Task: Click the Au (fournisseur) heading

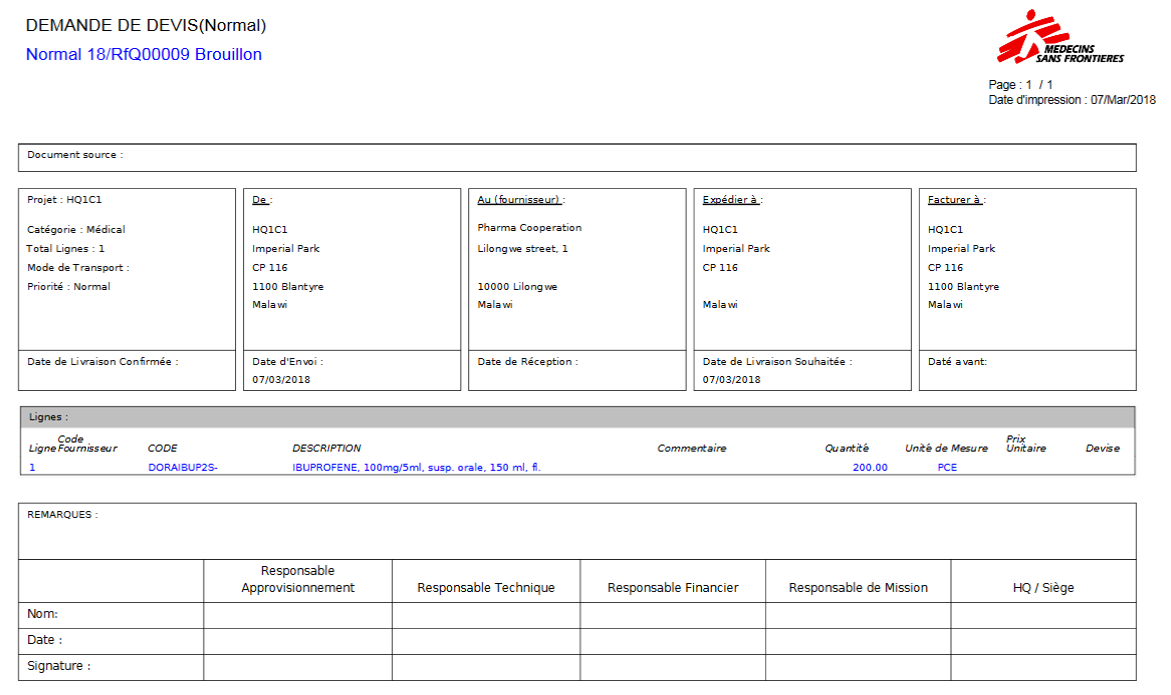Action: coord(520,200)
